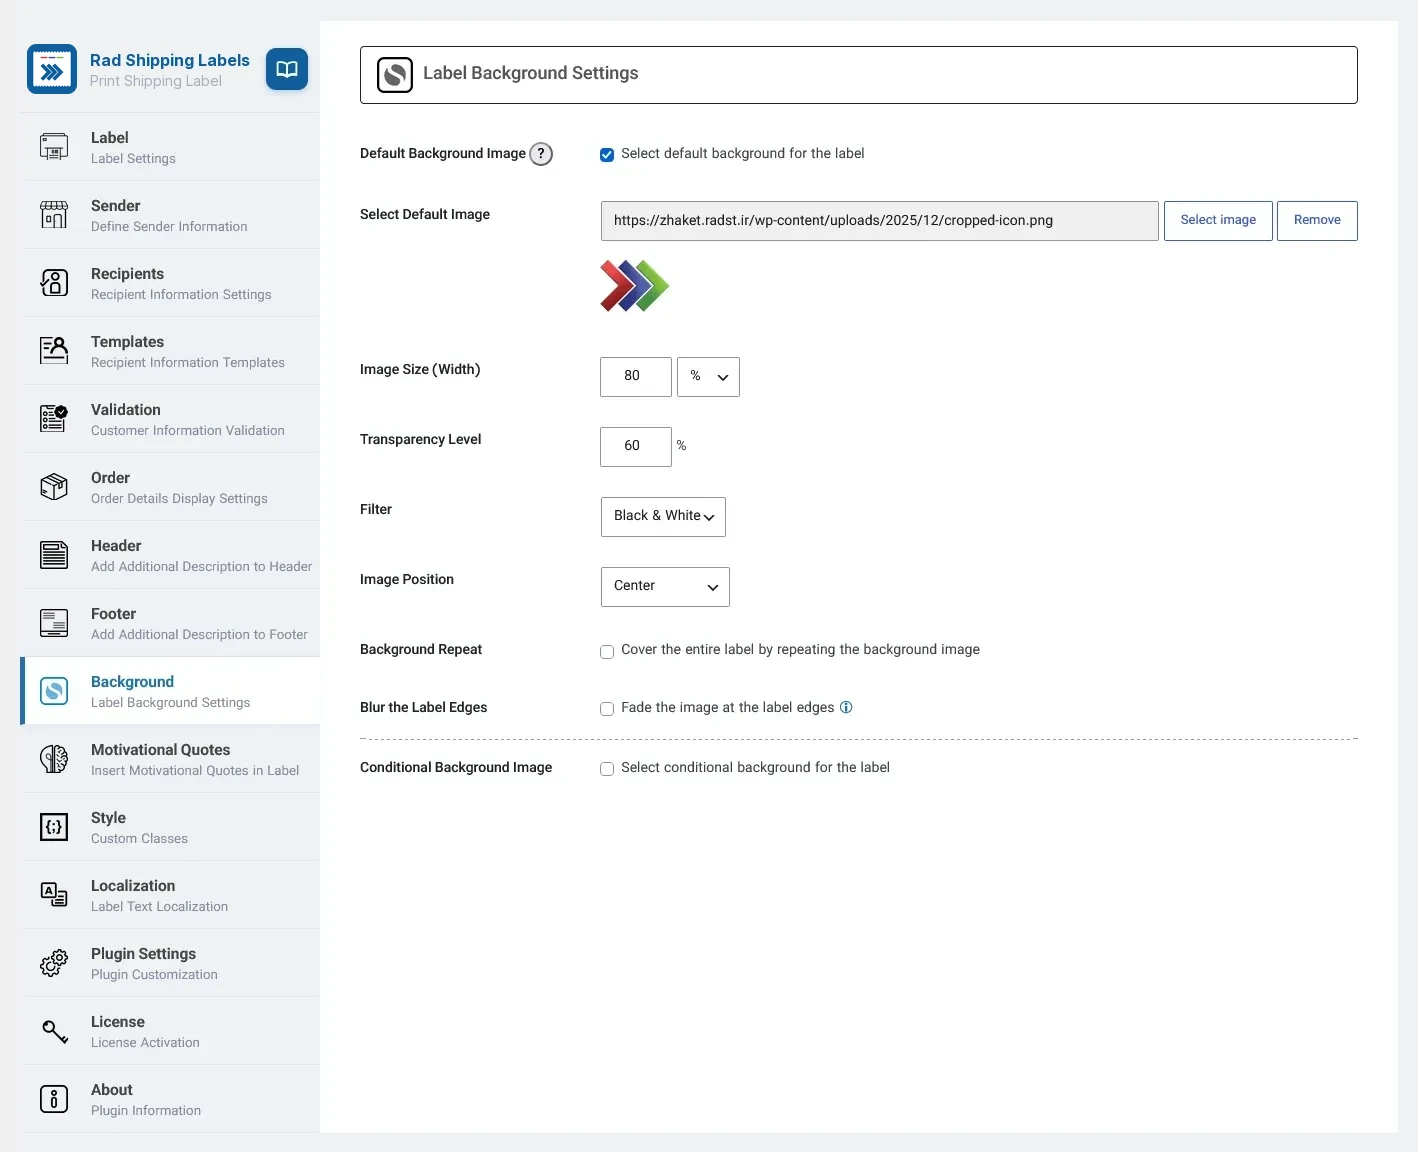The width and height of the screenshot is (1418, 1152).
Task: Click the Header layout icon
Action: (54, 555)
